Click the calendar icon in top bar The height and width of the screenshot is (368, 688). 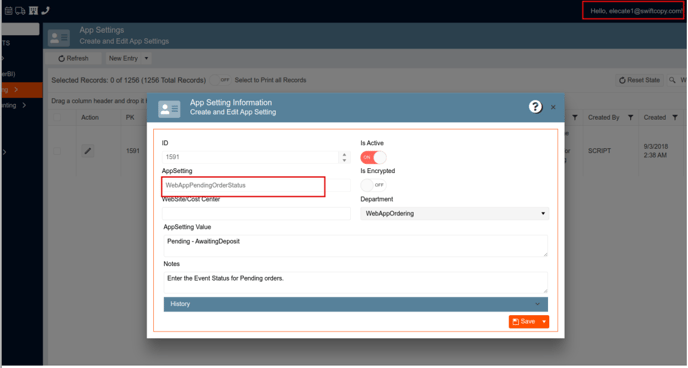pyautogui.click(x=8, y=11)
